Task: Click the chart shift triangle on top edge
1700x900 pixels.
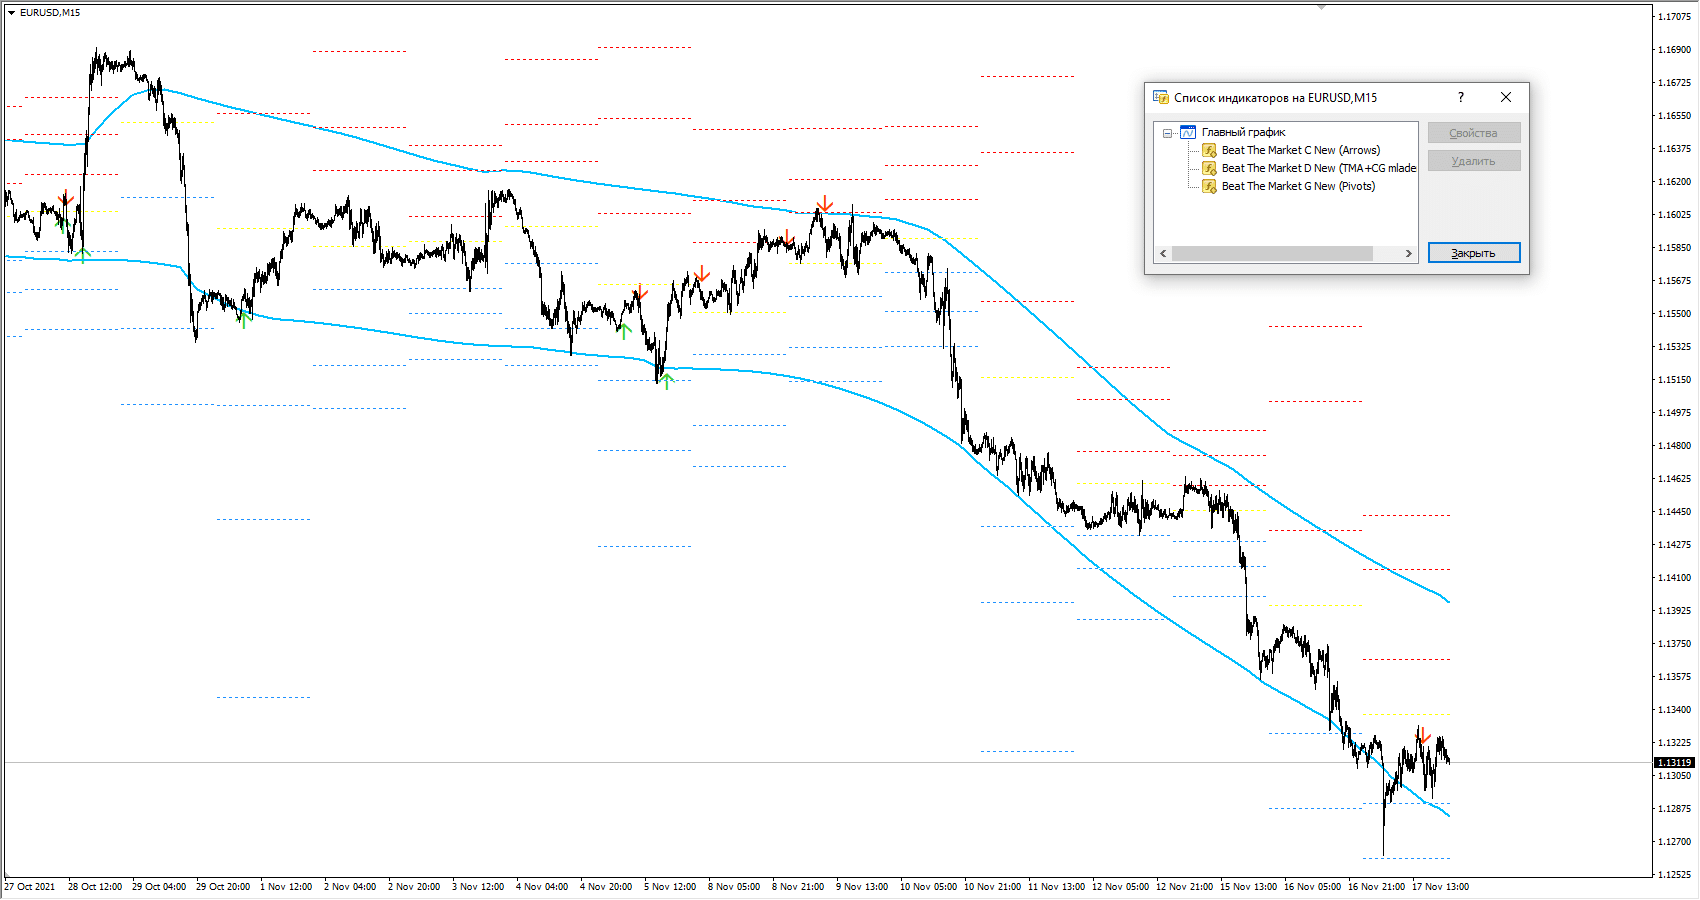Action: click(1321, 7)
